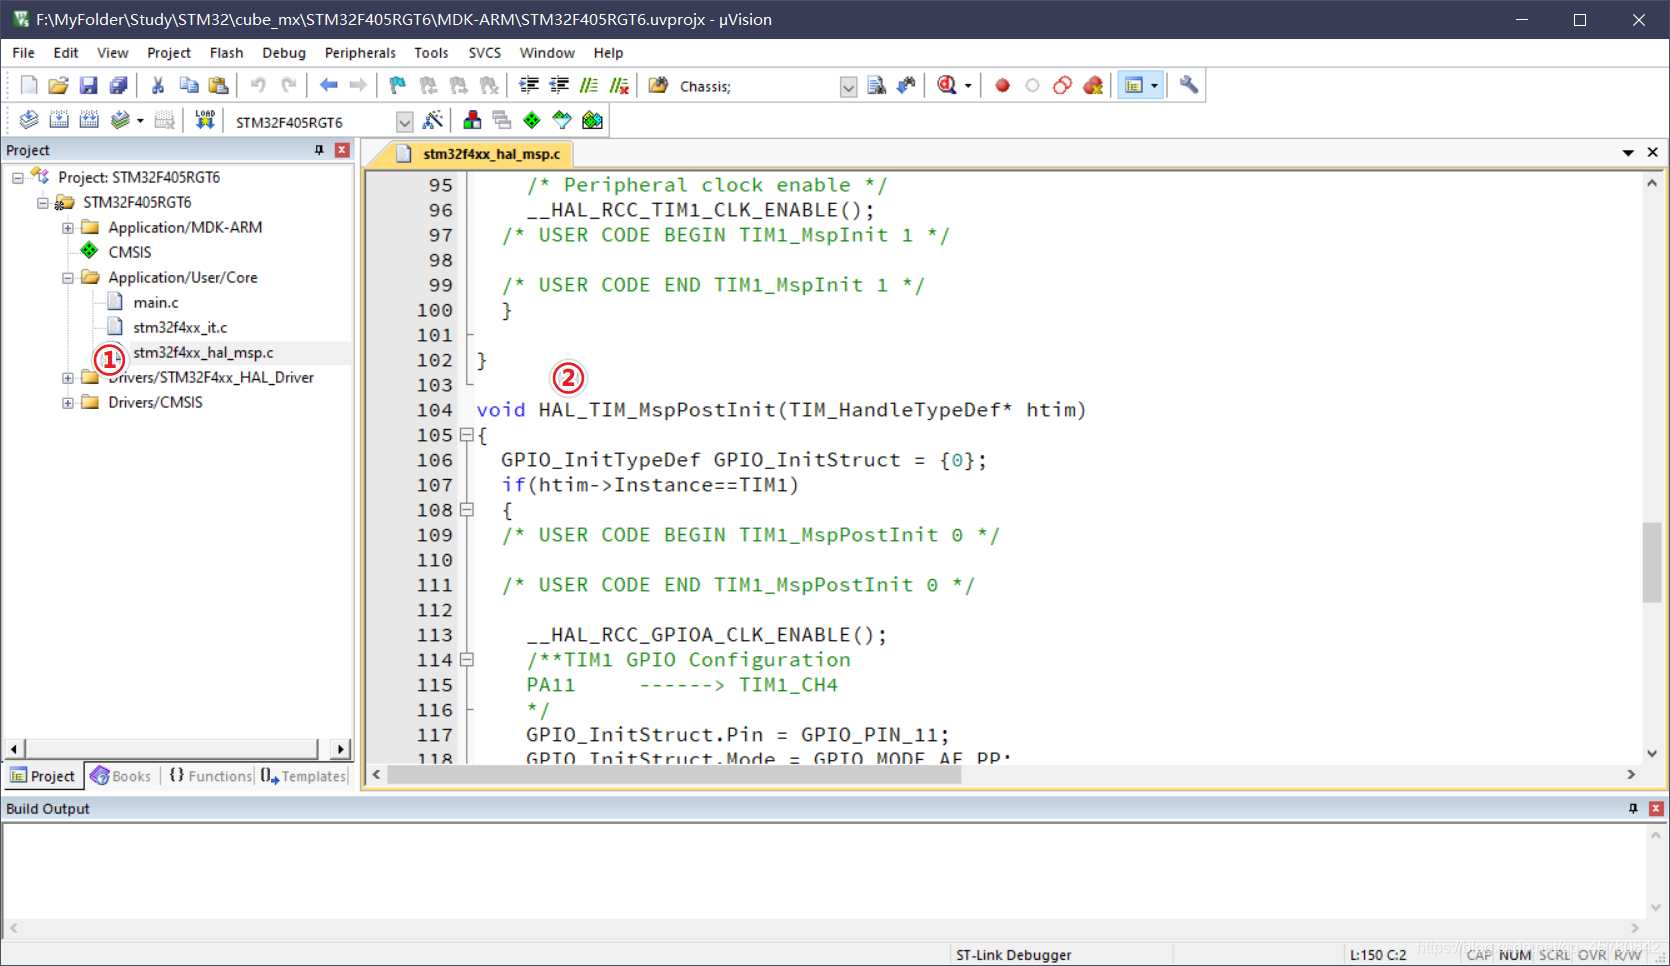This screenshot has width=1670, height=966.
Task: Close the Build Output panel
Action: 1656,809
